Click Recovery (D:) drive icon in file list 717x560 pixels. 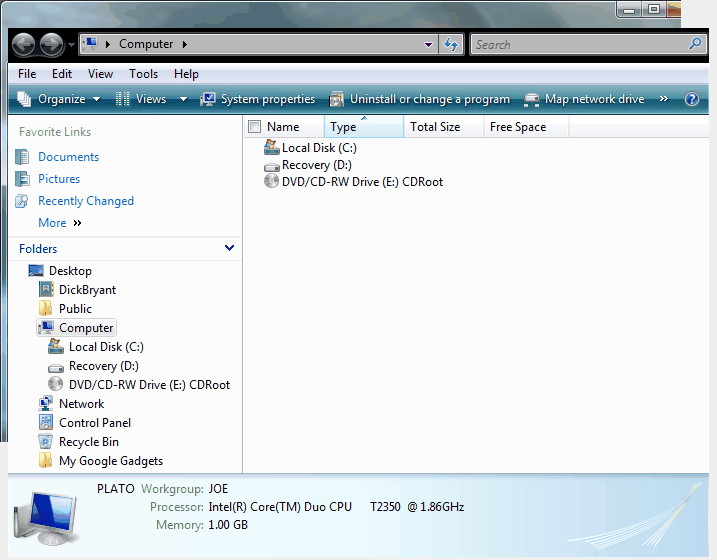tap(272, 166)
